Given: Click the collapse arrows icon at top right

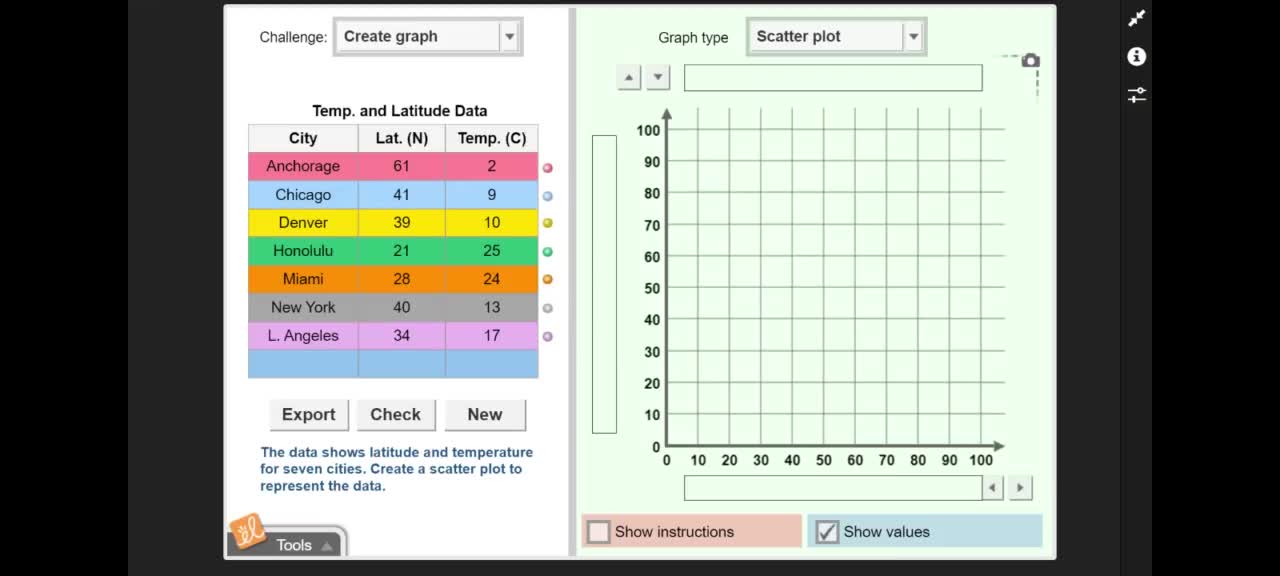Looking at the screenshot, I should tap(1136, 18).
